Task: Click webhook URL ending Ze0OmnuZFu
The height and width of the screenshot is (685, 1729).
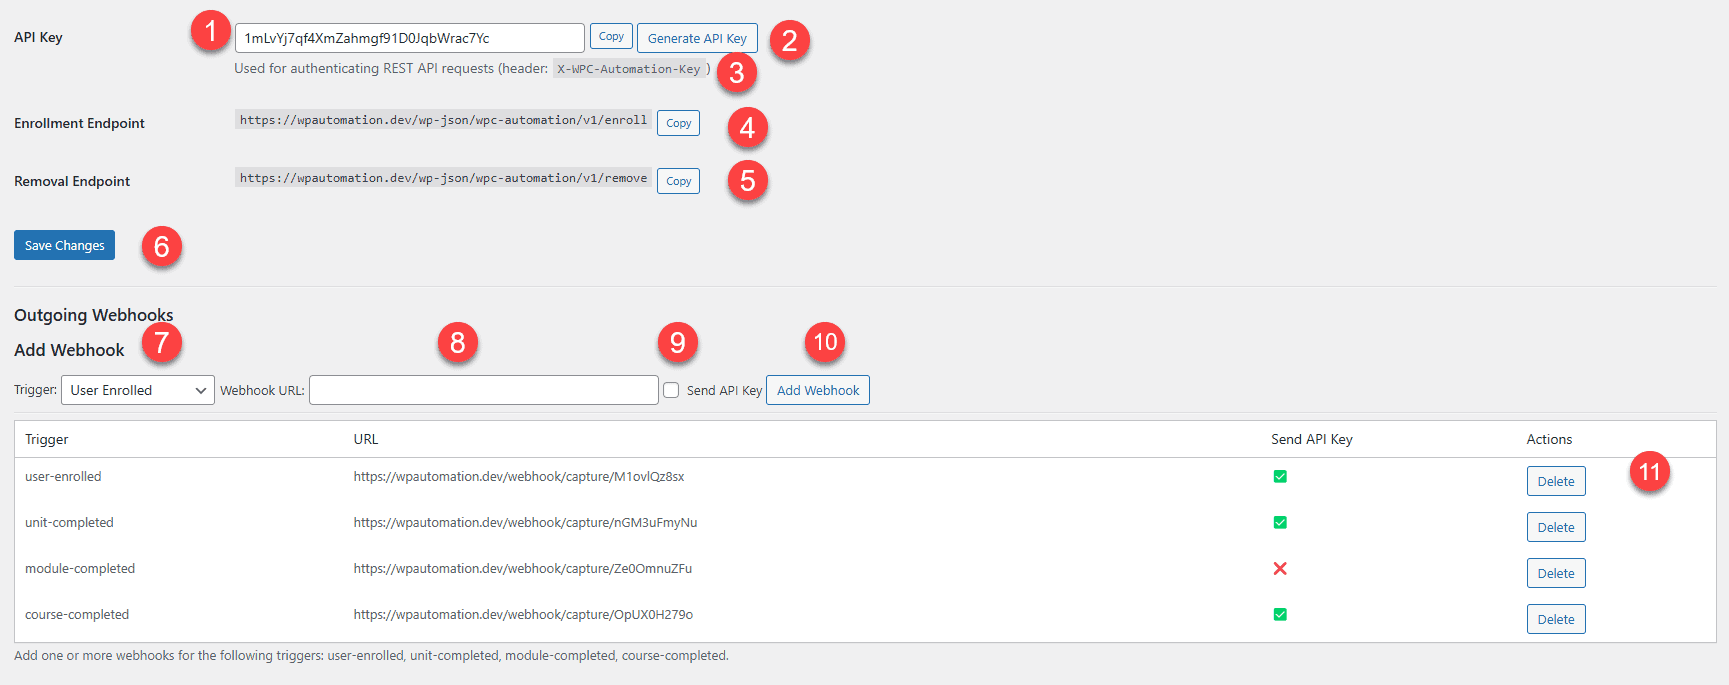Action: (523, 569)
